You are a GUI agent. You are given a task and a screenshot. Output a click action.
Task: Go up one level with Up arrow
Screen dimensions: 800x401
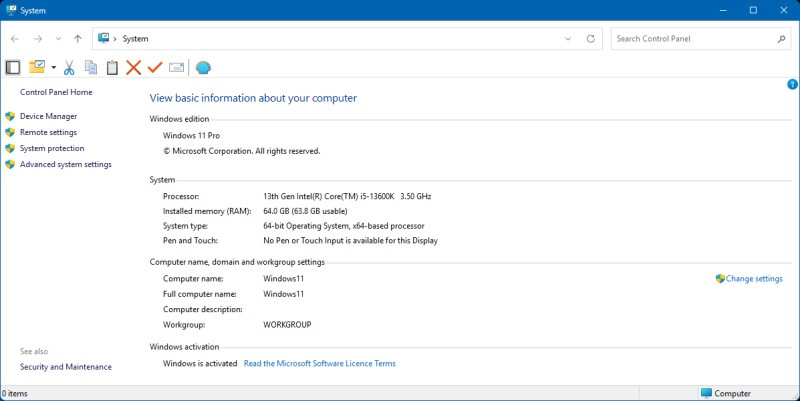point(78,39)
